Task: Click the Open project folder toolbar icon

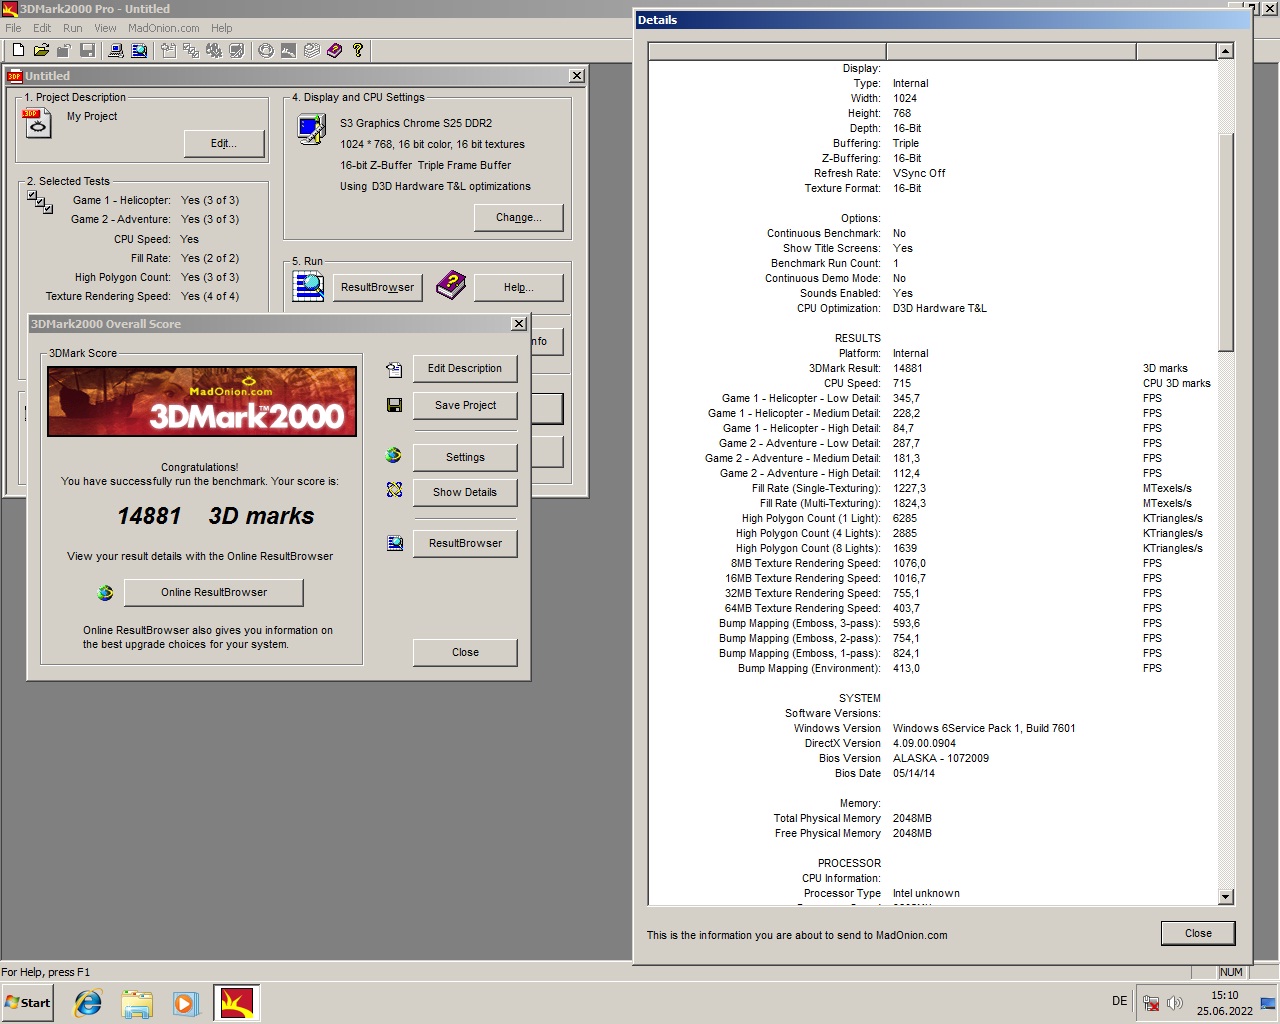Action: coord(41,50)
